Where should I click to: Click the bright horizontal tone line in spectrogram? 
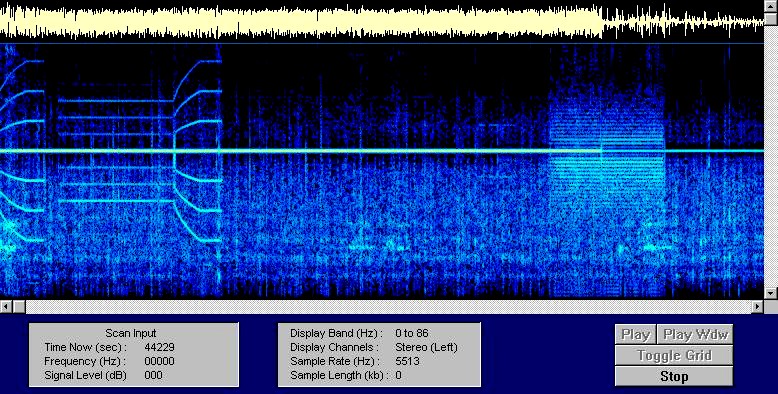pyautogui.click(x=382, y=150)
